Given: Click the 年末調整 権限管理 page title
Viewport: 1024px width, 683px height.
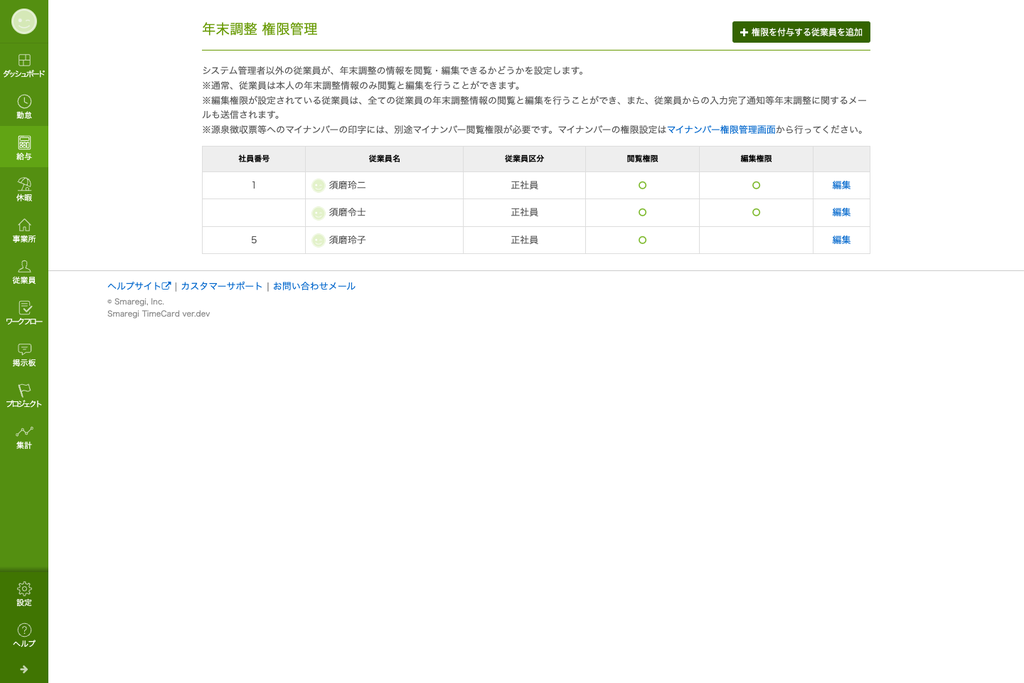Looking at the screenshot, I should pyautogui.click(x=260, y=29).
